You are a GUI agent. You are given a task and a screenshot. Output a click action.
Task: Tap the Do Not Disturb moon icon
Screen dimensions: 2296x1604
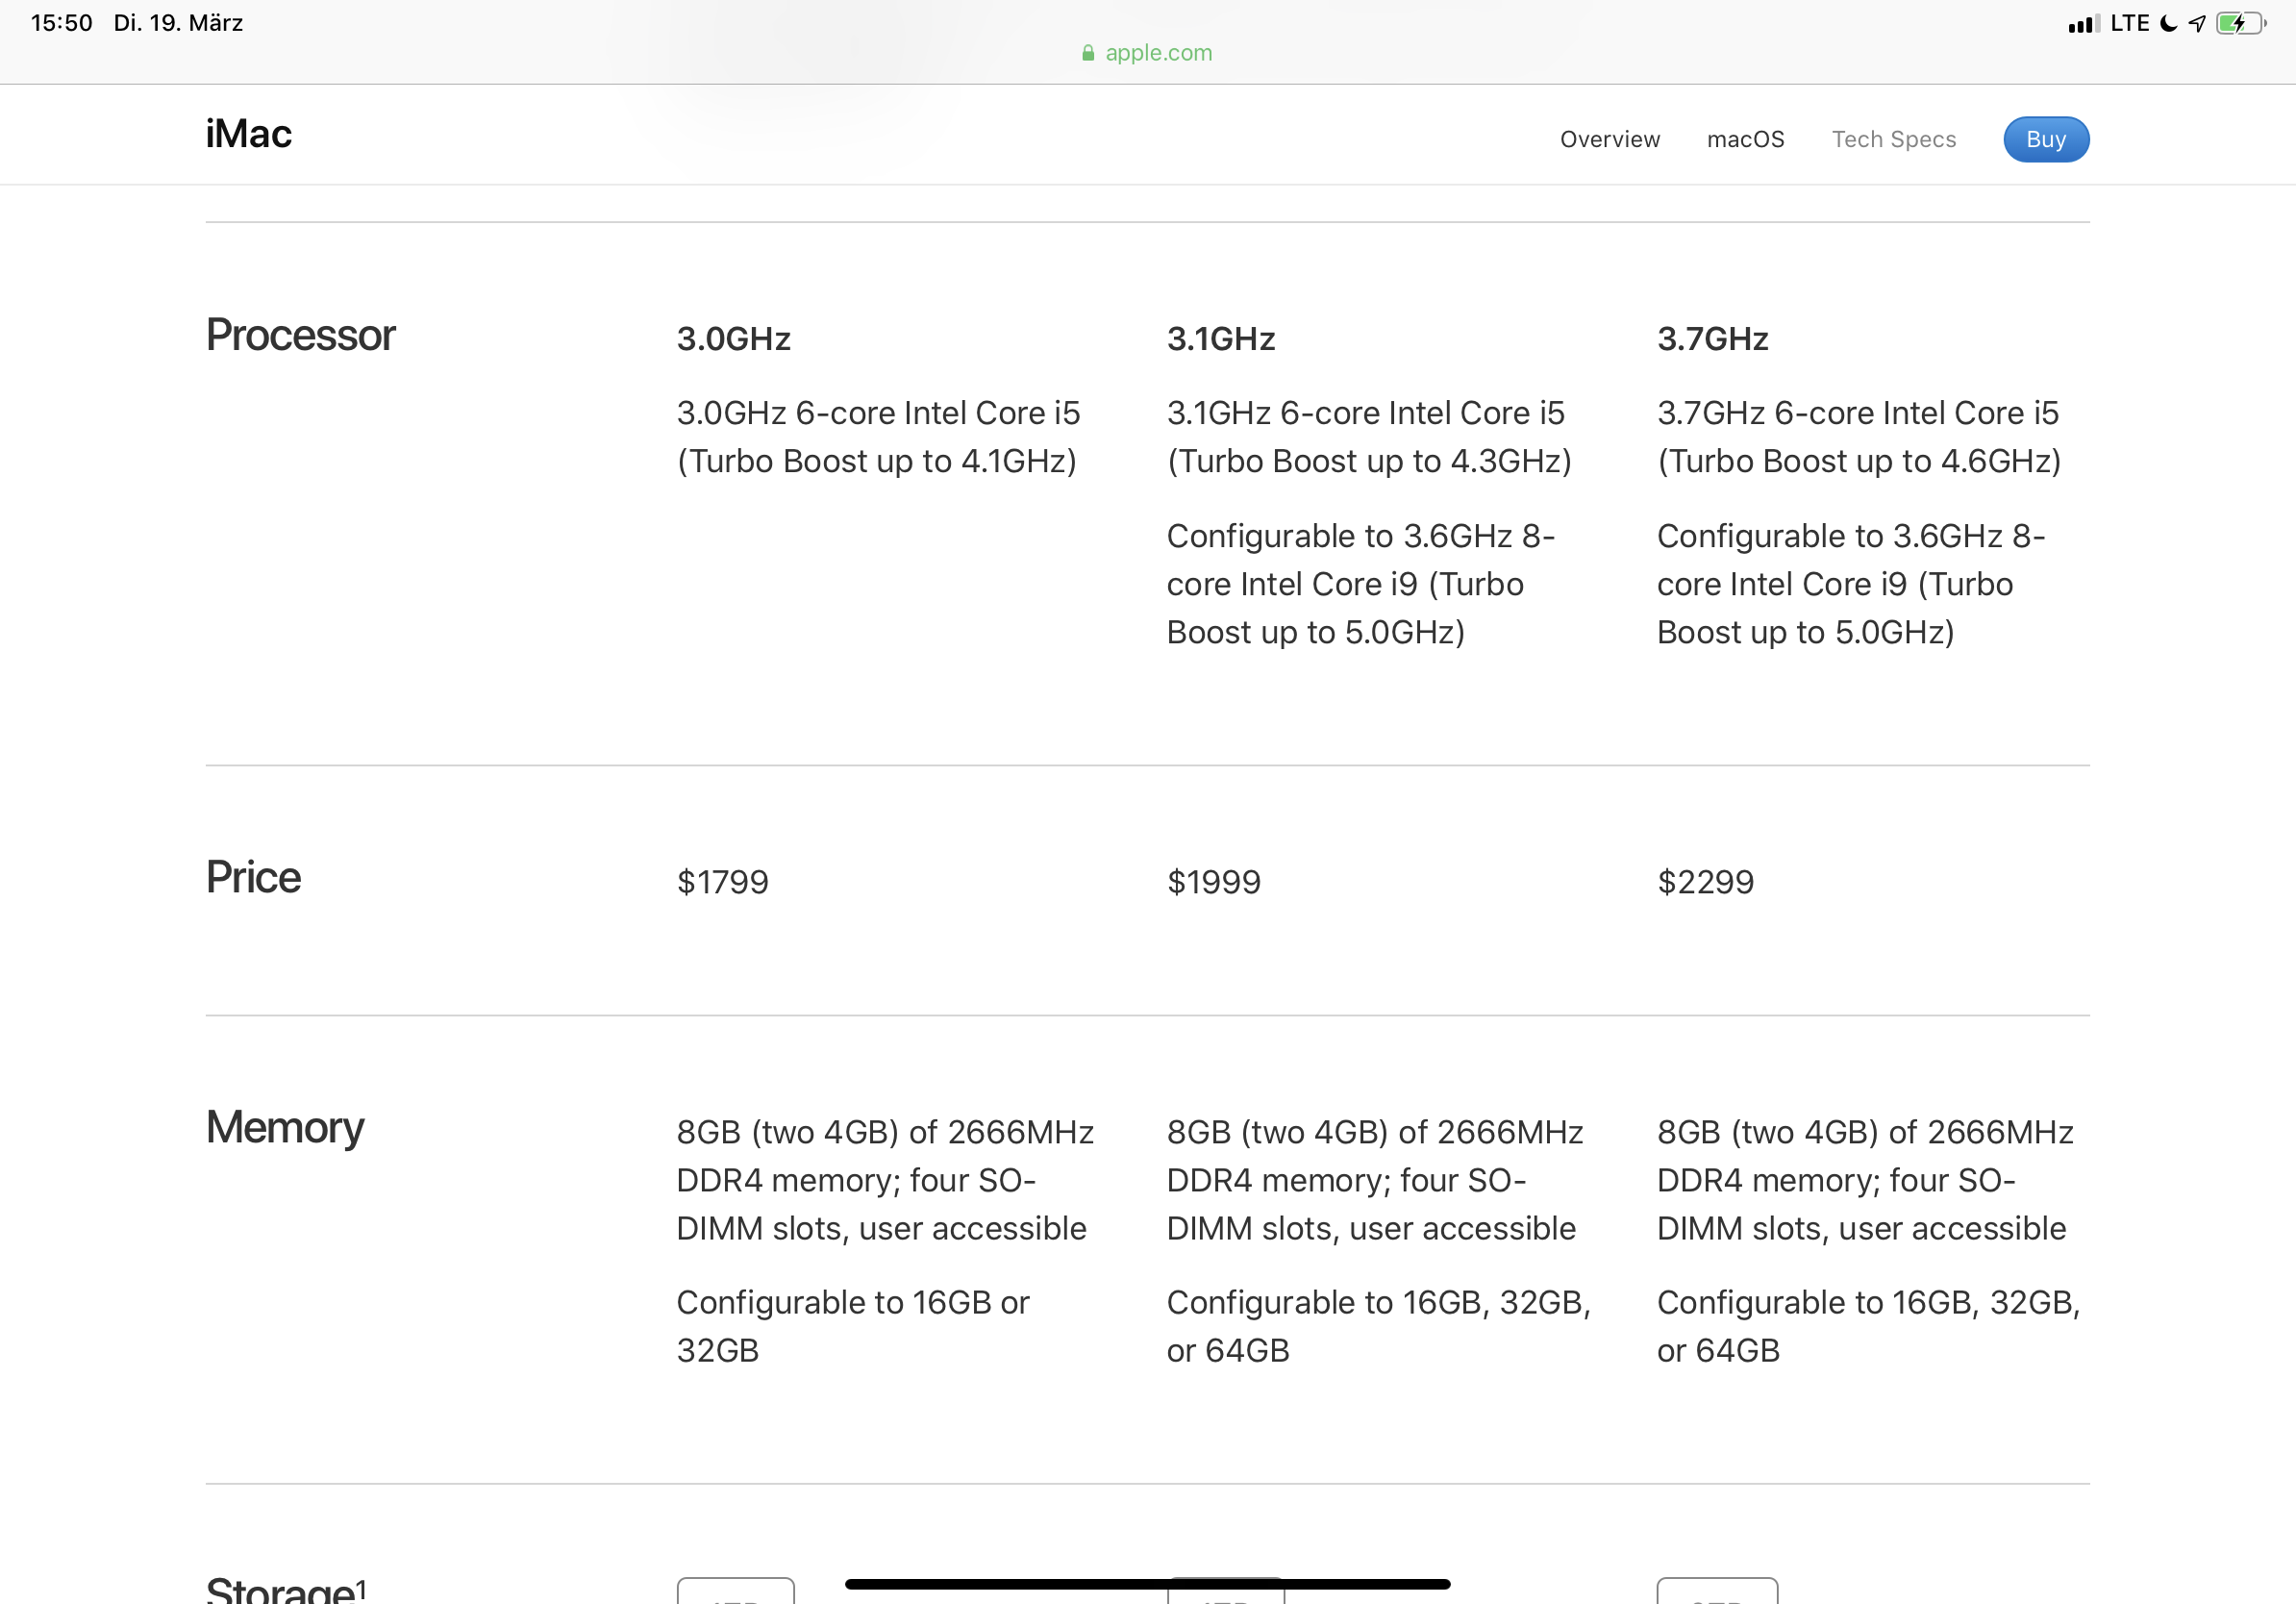pyautogui.click(x=2168, y=24)
